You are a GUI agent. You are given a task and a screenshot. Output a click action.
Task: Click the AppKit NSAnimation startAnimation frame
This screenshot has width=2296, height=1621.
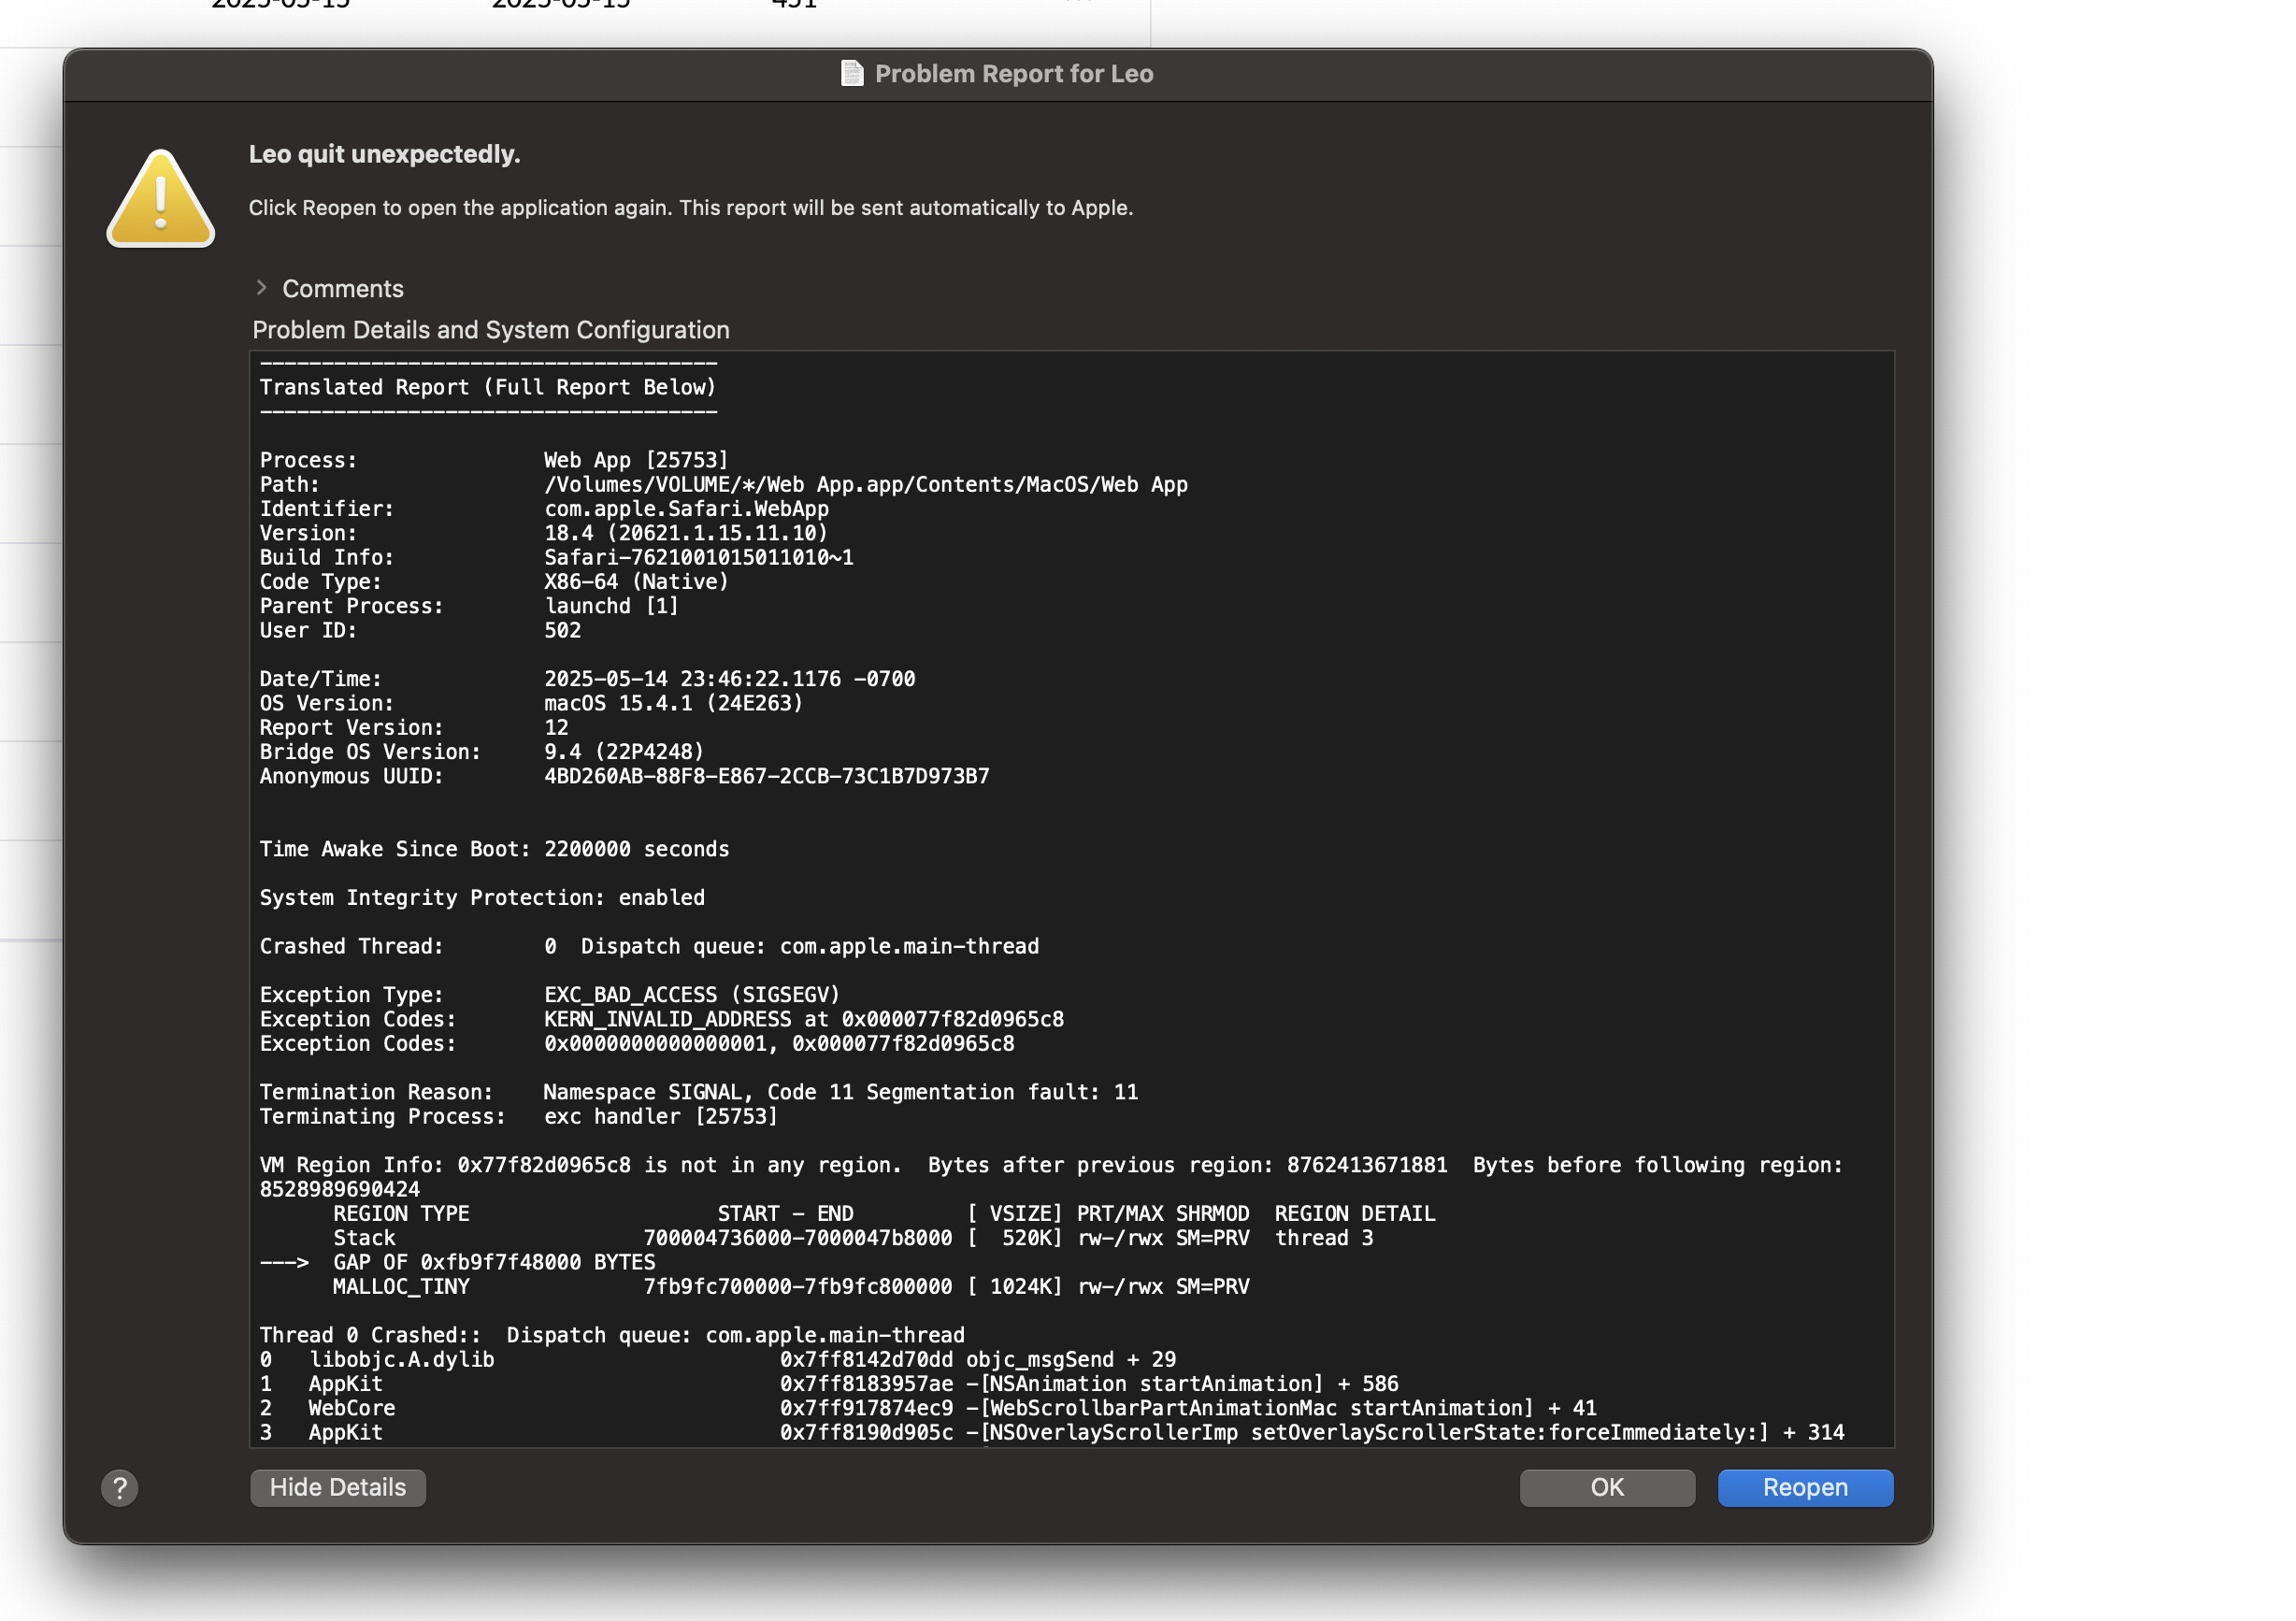click(x=829, y=1384)
